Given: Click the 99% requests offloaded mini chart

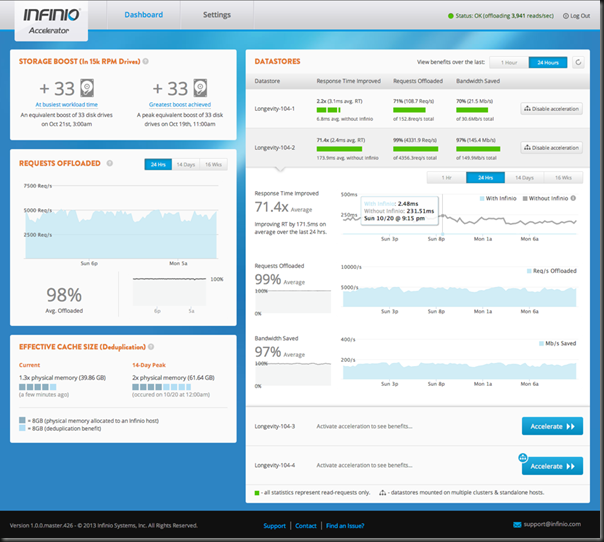Looking at the screenshot, I should [293, 301].
